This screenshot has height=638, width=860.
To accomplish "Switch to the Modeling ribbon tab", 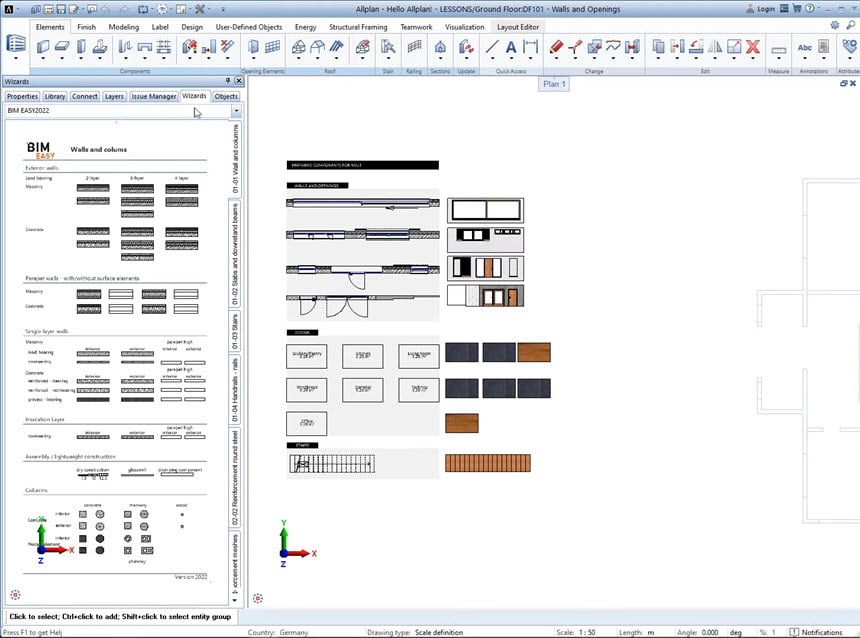I will point(123,27).
